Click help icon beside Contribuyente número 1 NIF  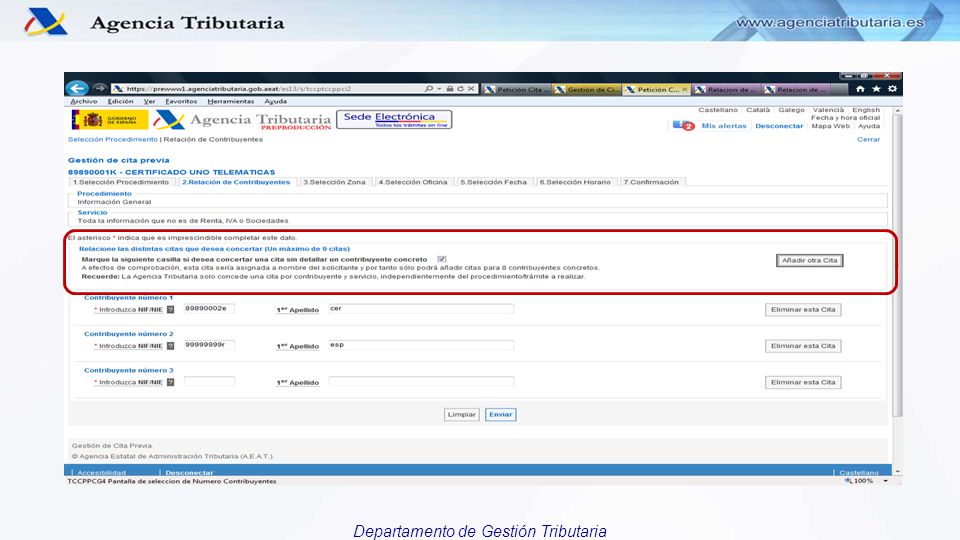[170, 310]
